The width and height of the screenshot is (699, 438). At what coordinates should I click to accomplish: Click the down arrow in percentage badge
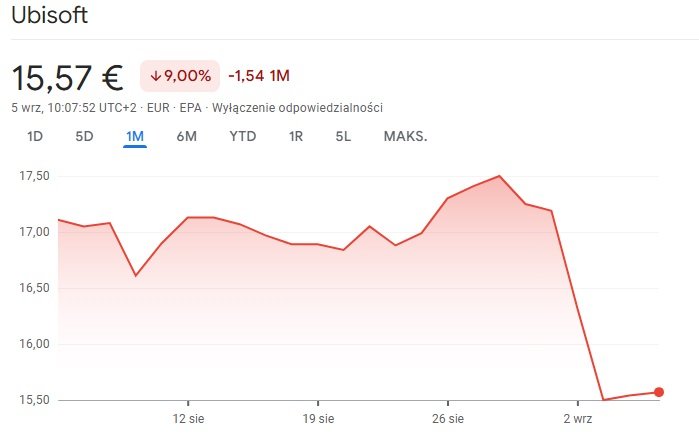[x=156, y=76]
